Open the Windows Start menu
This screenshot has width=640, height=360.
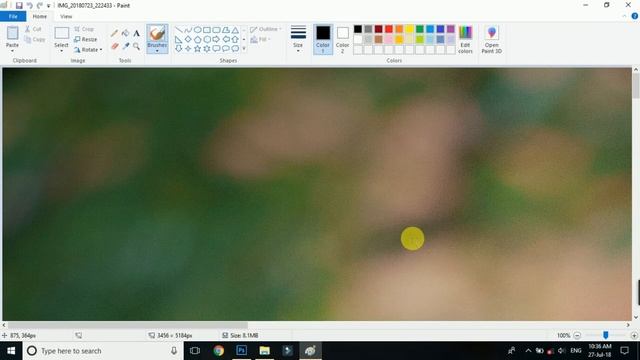(x=11, y=351)
